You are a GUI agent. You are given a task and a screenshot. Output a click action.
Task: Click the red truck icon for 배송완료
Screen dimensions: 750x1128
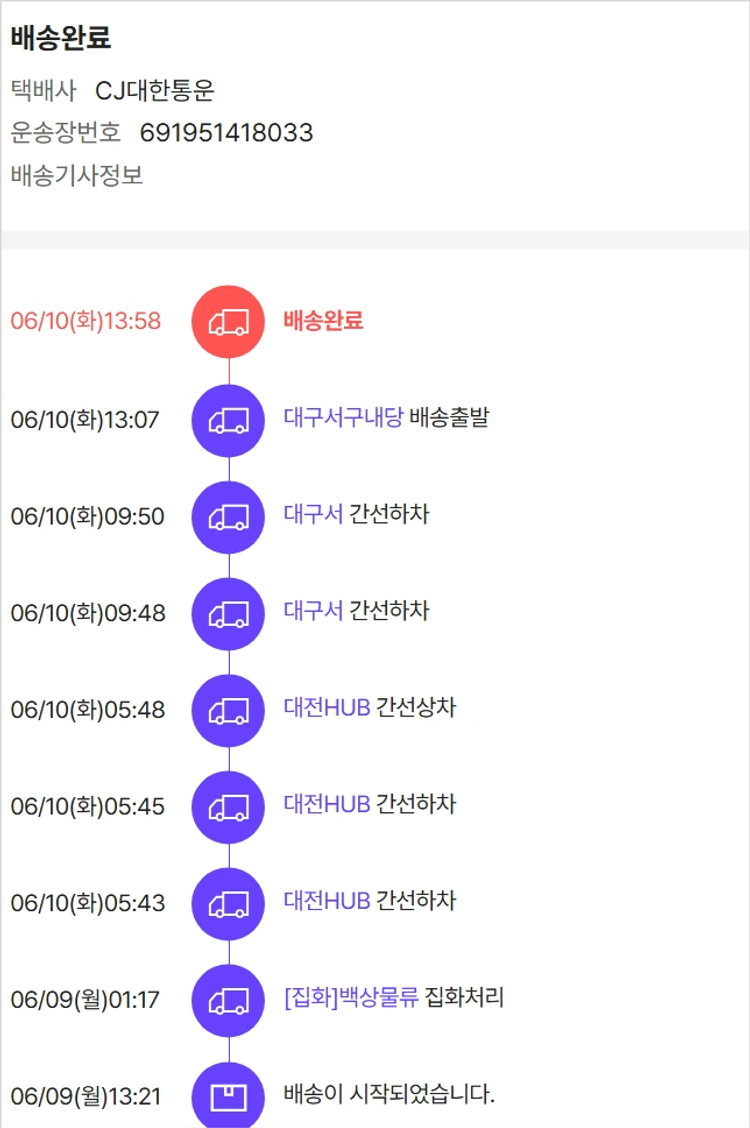228,321
